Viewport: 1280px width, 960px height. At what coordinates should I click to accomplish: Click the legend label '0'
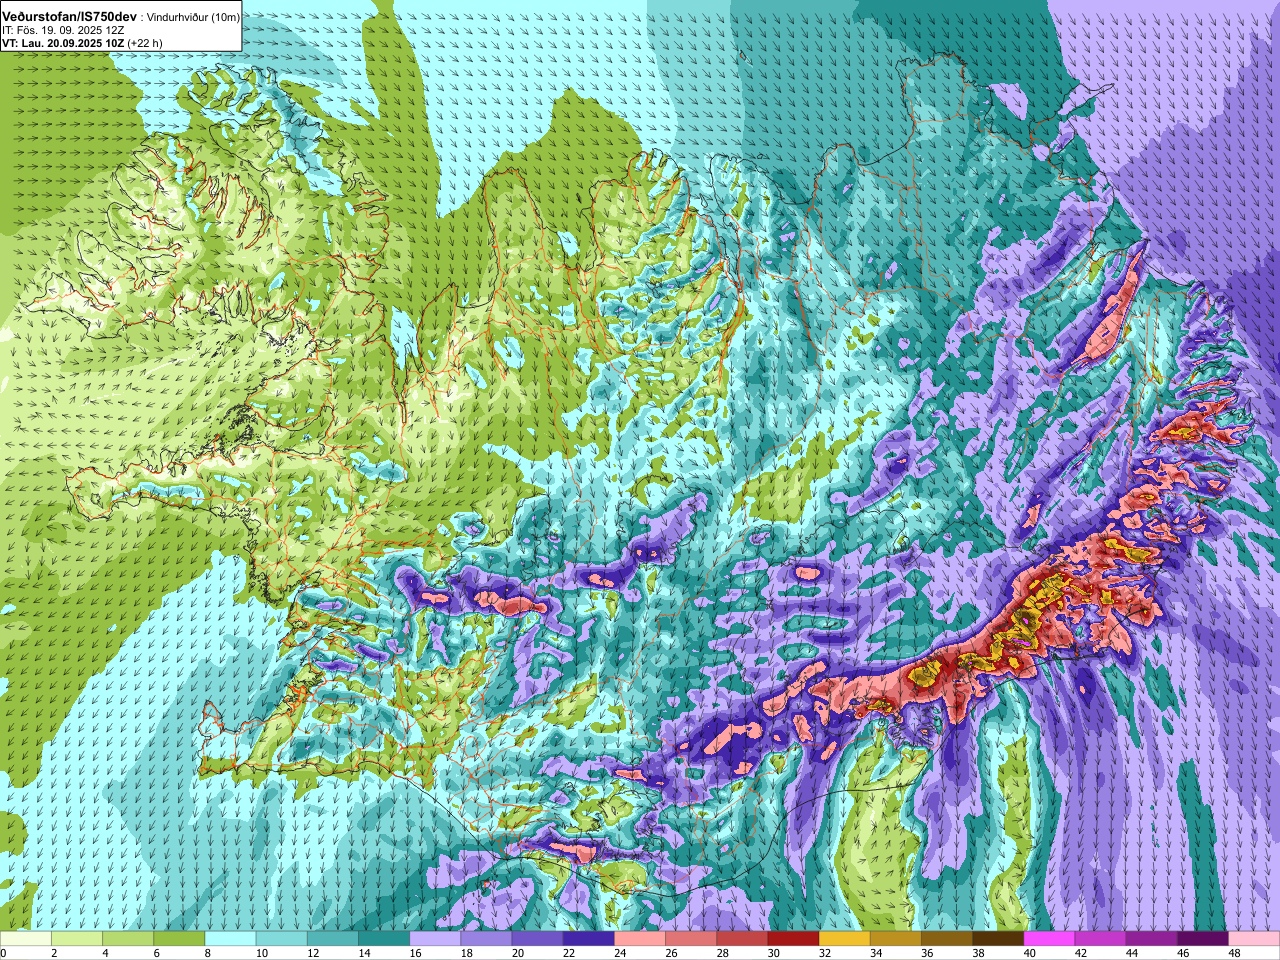3,953
